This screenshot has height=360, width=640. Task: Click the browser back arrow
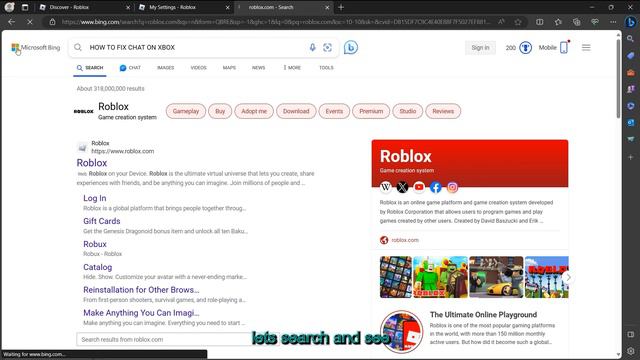(x=11, y=22)
